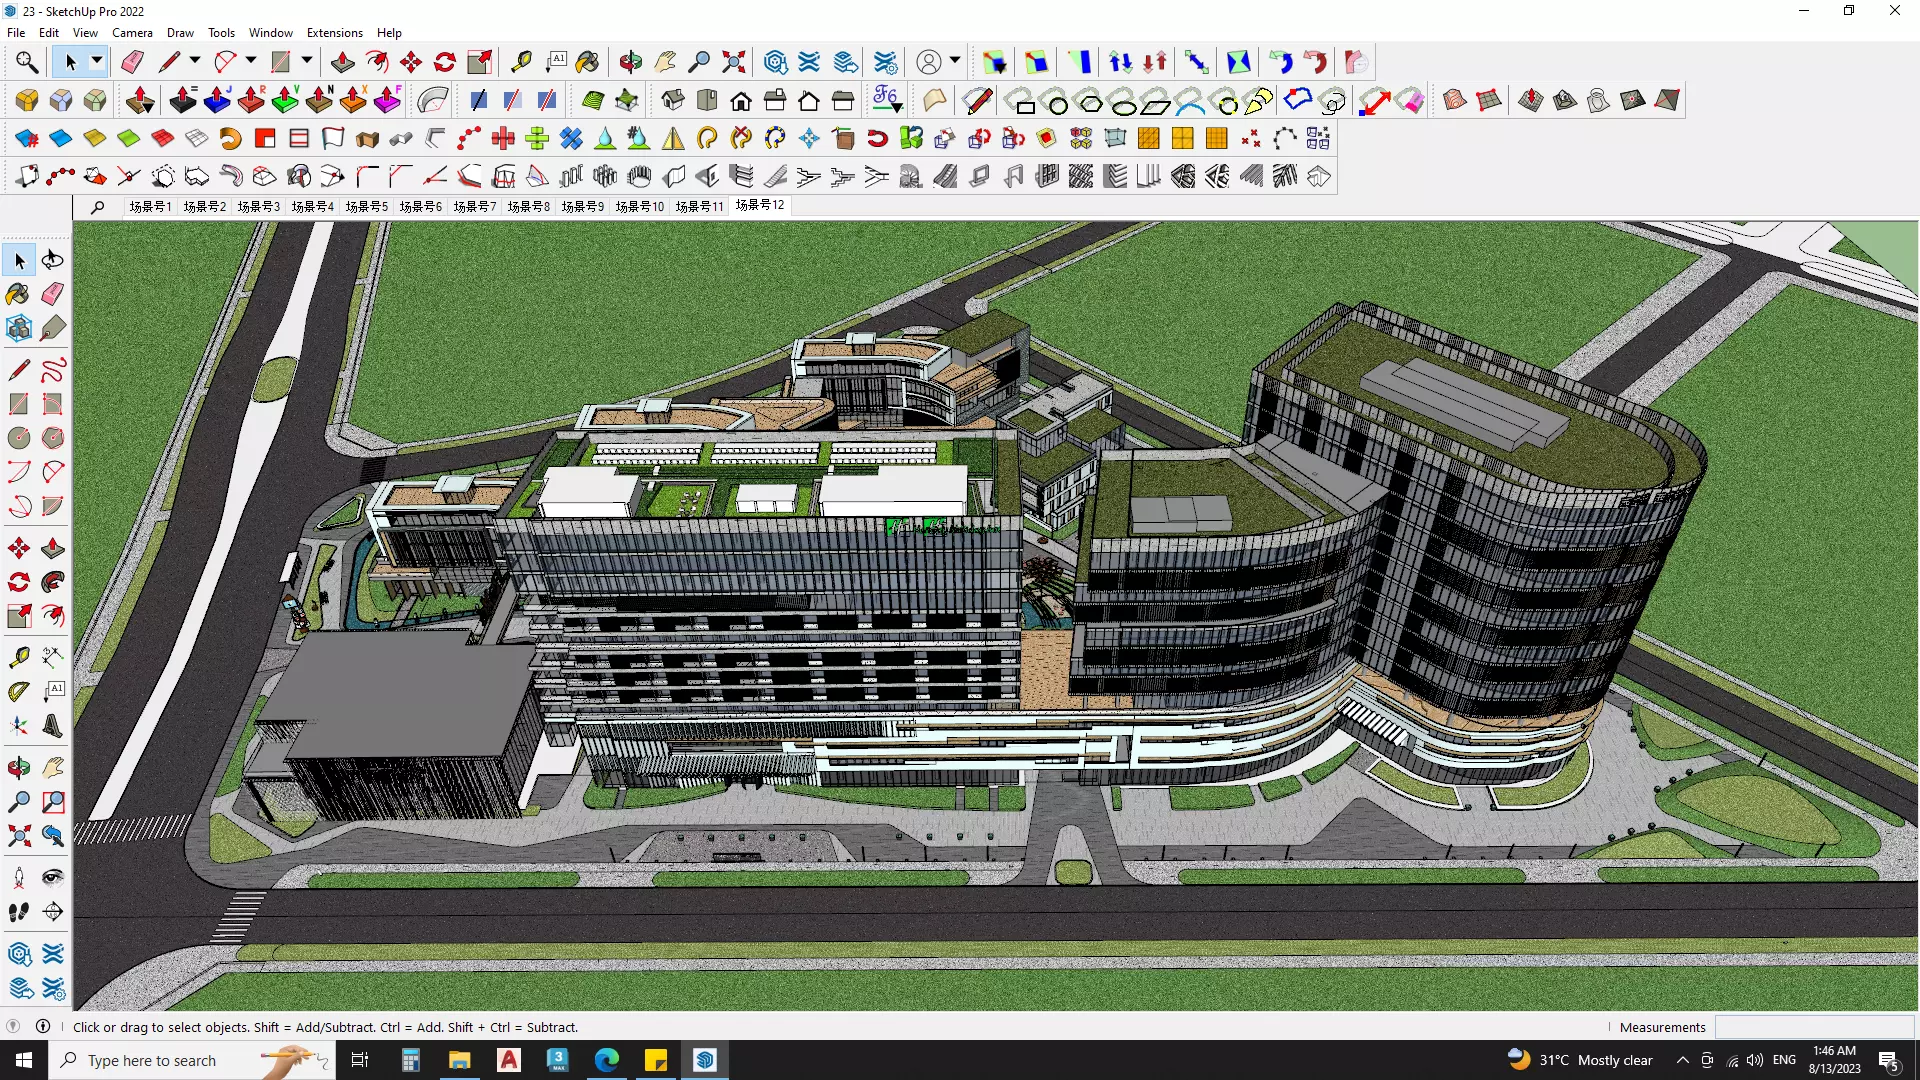
Task: Open the Draw menu
Action: click(x=180, y=33)
